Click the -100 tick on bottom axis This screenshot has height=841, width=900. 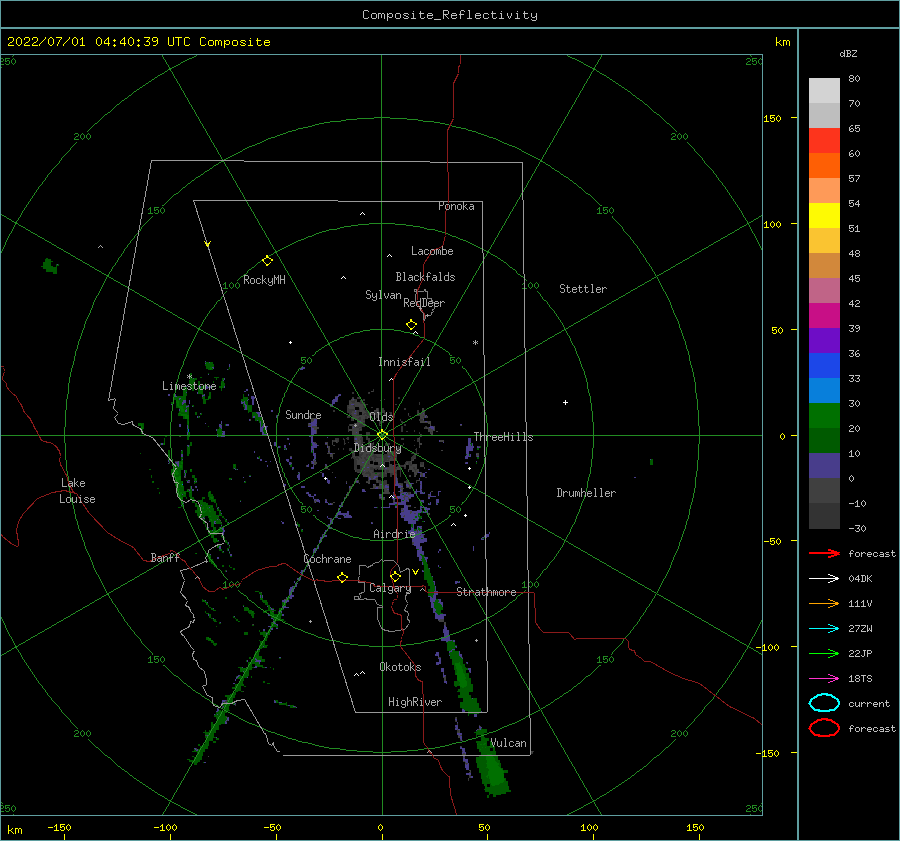[x=165, y=827]
